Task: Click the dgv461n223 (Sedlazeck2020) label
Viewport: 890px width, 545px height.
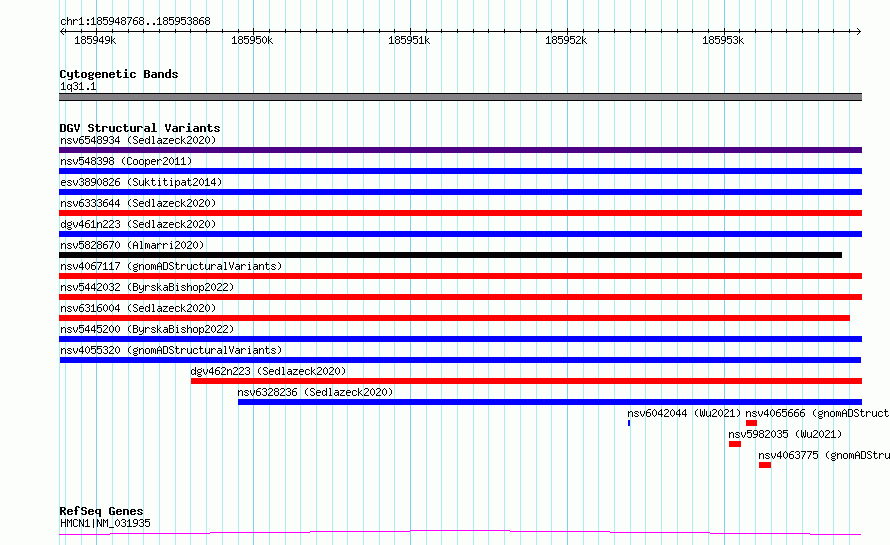Action: (138, 224)
